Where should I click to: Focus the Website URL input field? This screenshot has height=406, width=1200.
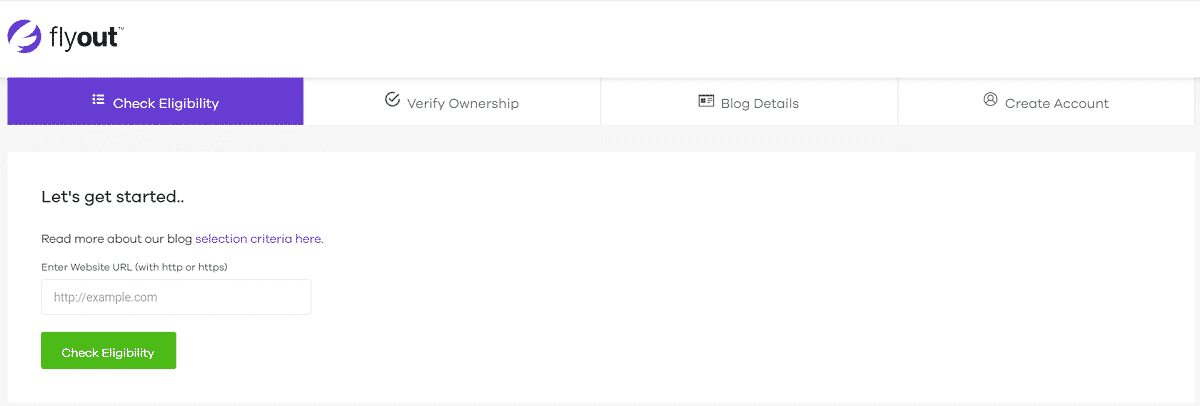pyautogui.click(x=176, y=297)
